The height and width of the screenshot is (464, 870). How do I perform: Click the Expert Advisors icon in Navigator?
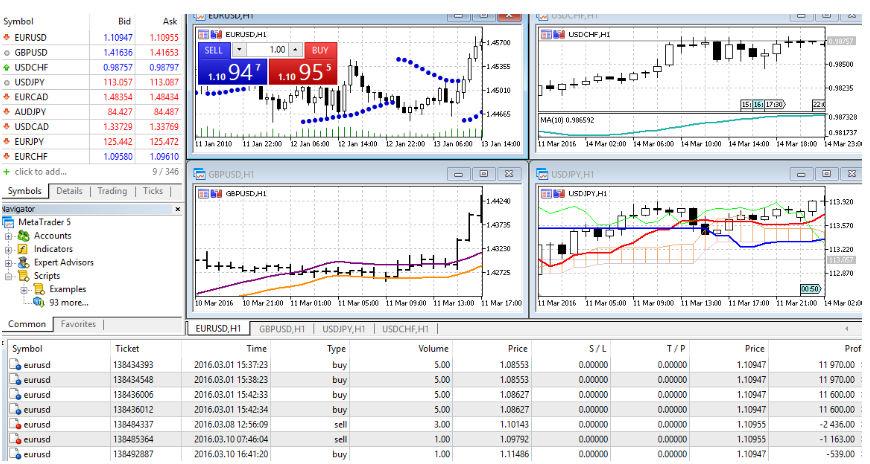(x=23, y=263)
